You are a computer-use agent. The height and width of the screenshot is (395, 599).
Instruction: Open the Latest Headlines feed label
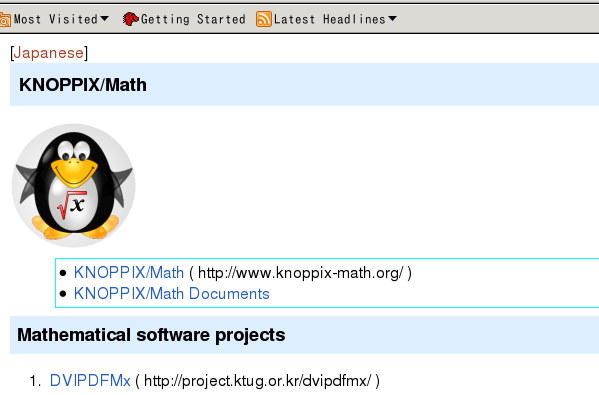(x=330, y=19)
